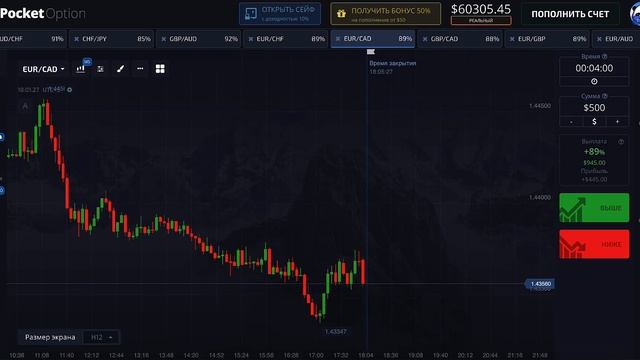Click the РЕАЛЬНЫЙ account type label
The width and height of the screenshot is (640, 360).
(x=481, y=20)
